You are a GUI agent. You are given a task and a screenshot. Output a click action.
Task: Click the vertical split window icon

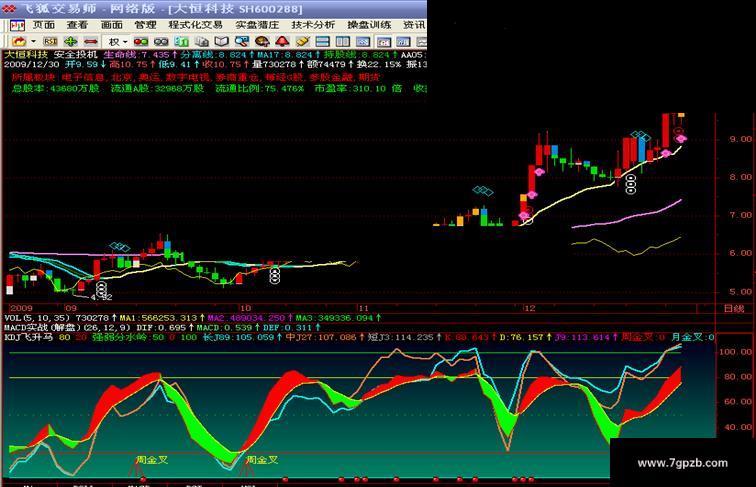tap(342, 42)
